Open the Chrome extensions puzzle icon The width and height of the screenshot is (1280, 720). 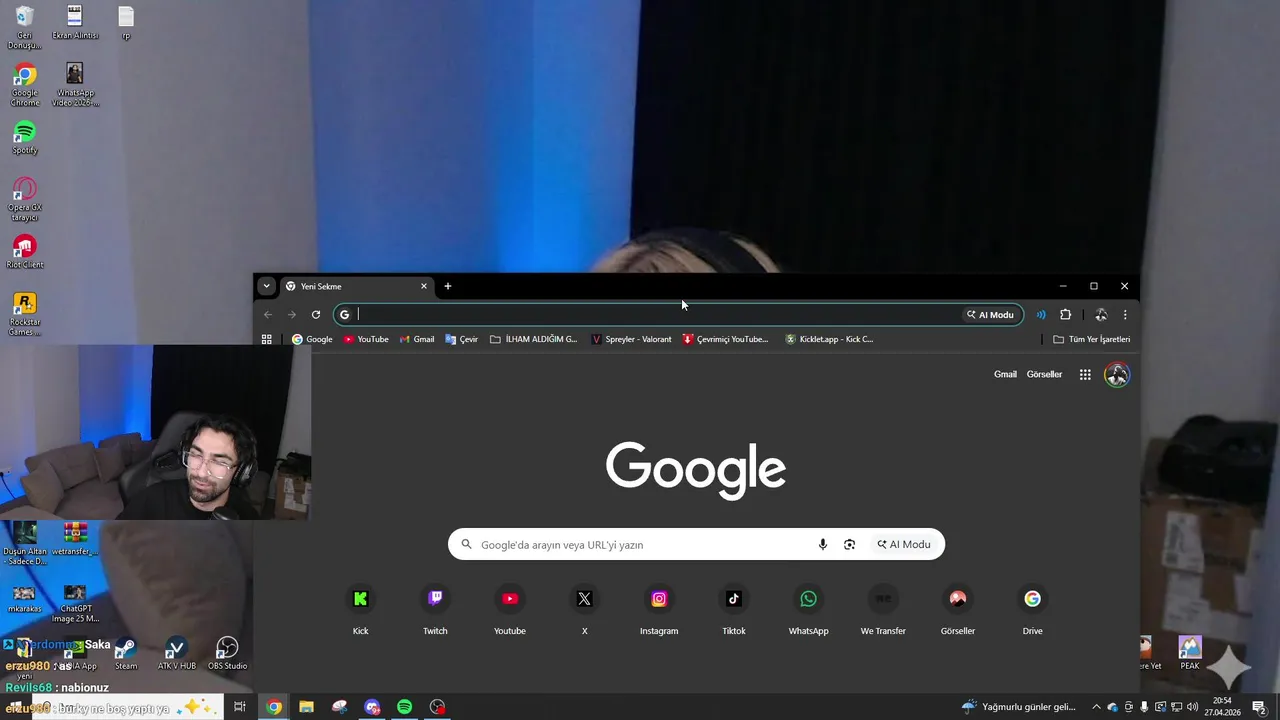tap(1065, 314)
